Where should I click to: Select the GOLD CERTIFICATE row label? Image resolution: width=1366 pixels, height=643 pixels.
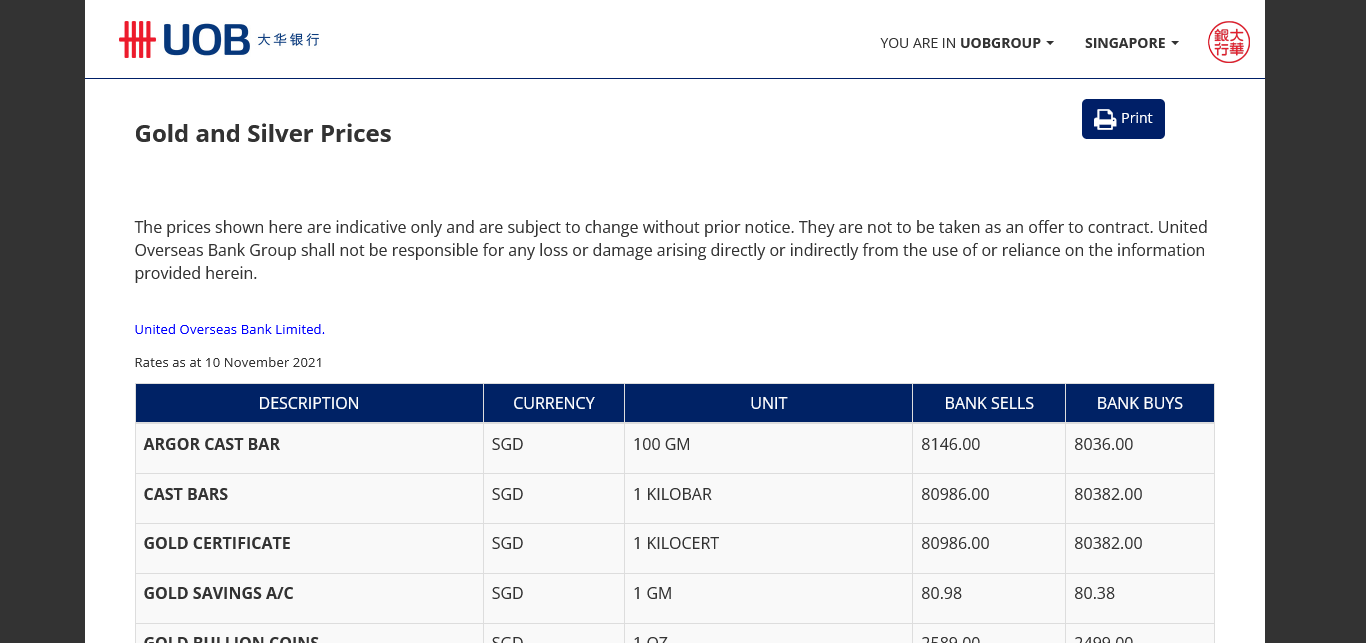(x=217, y=543)
